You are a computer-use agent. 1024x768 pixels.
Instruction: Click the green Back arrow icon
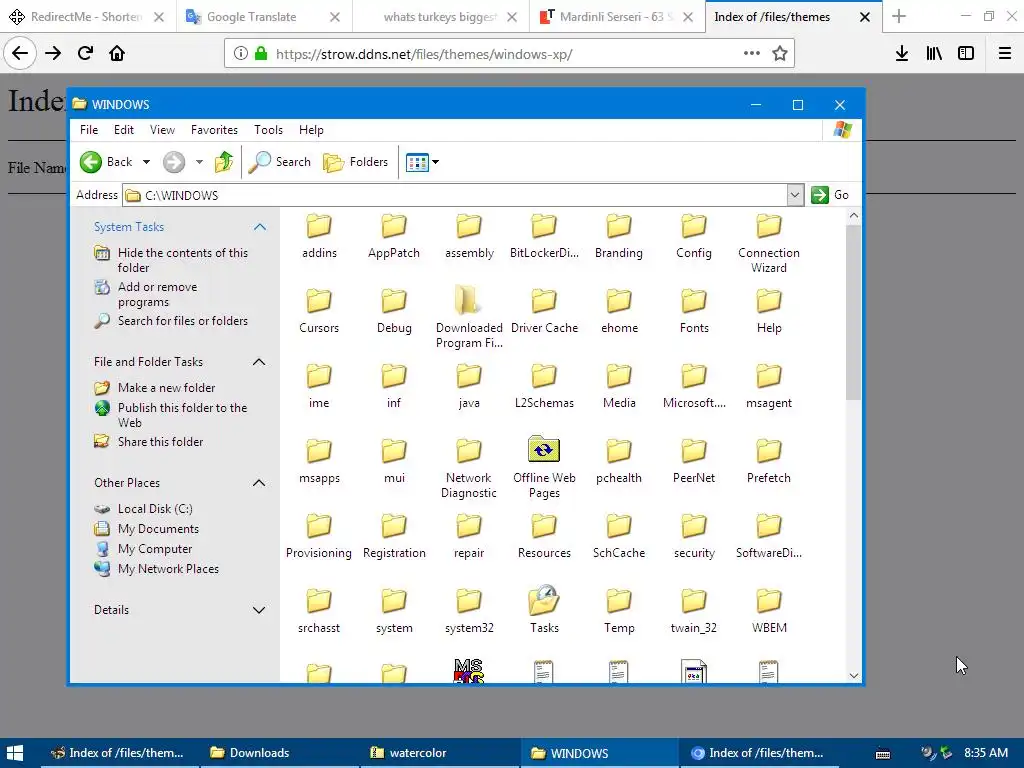click(x=91, y=162)
